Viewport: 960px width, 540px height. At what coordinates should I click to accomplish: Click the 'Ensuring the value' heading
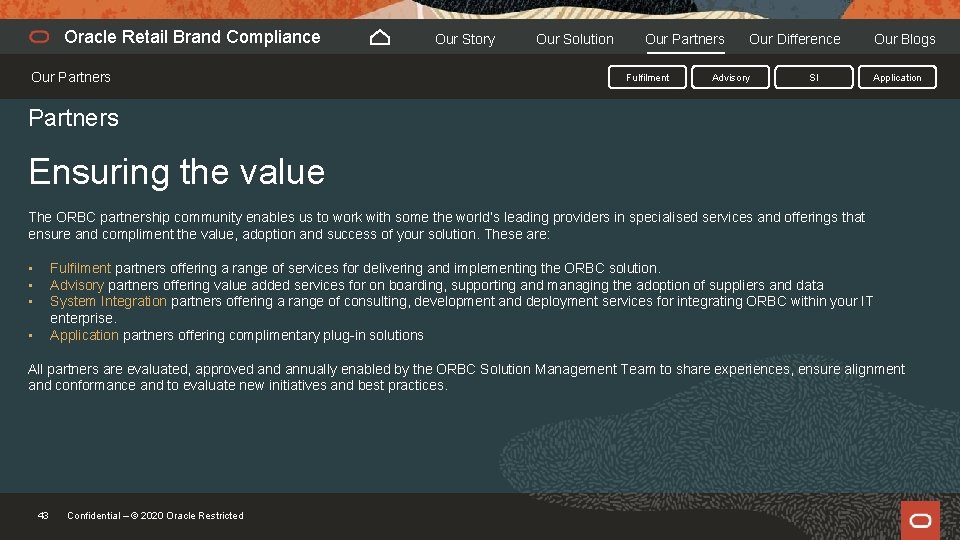coord(176,172)
